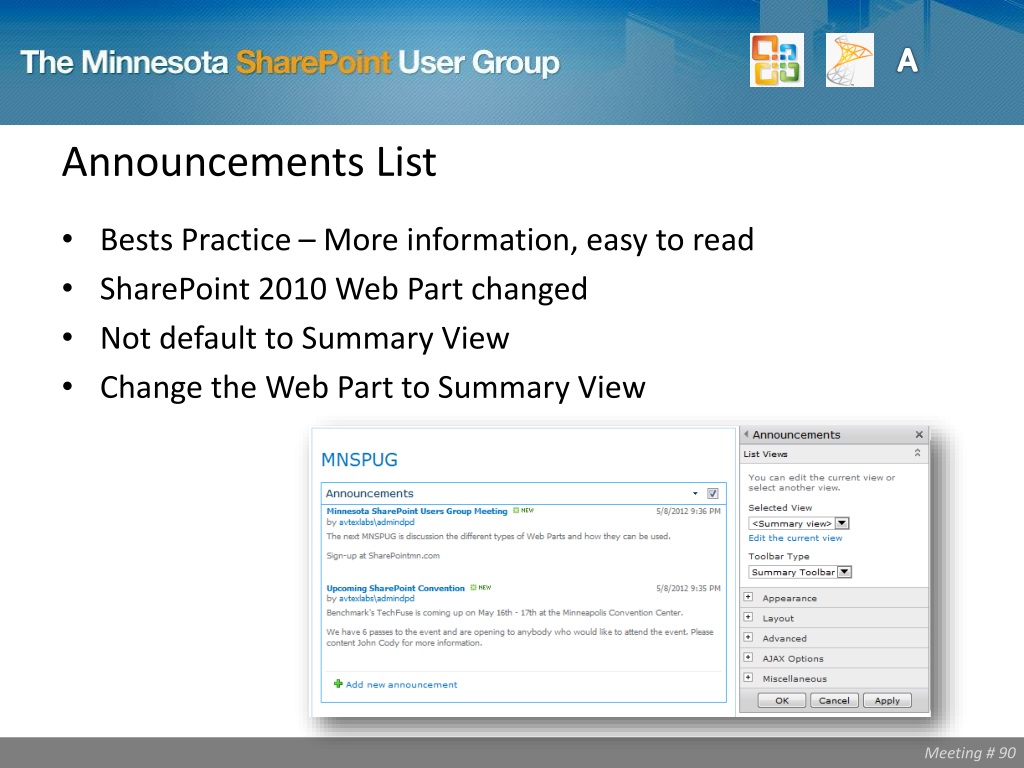This screenshot has width=1024, height=768.
Task: Click 'Not default to Summary View' bullet
Action: click(x=304, y=338)
